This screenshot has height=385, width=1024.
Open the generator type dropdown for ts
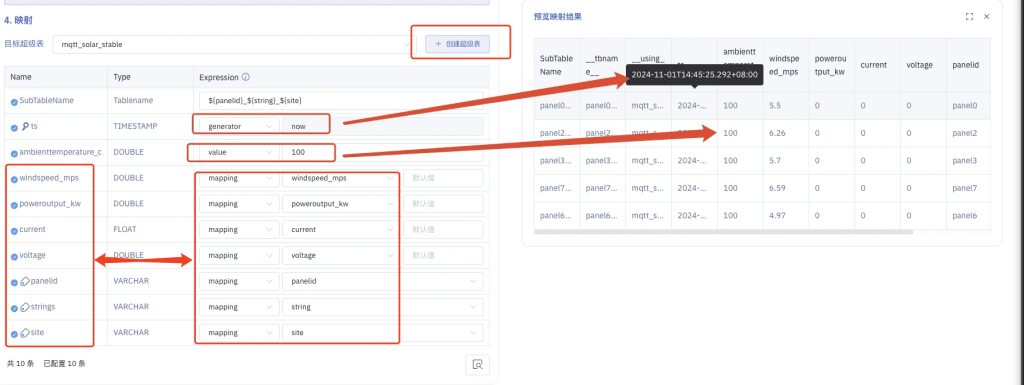[239, 126]
